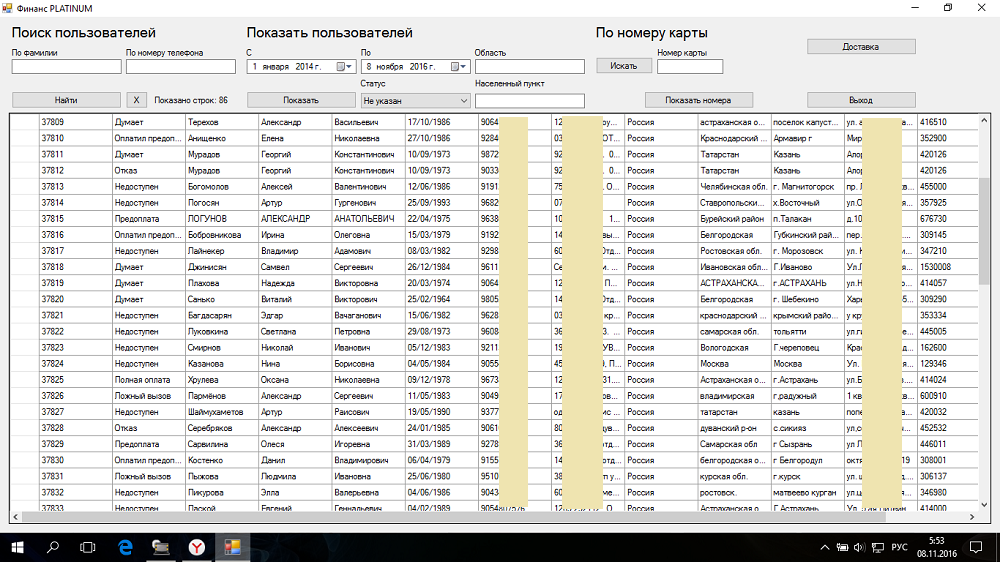Open the file manager taskbar icon
Viewport: 1000px width, 562px height.
pyautogui.click(x=161, y=547)
